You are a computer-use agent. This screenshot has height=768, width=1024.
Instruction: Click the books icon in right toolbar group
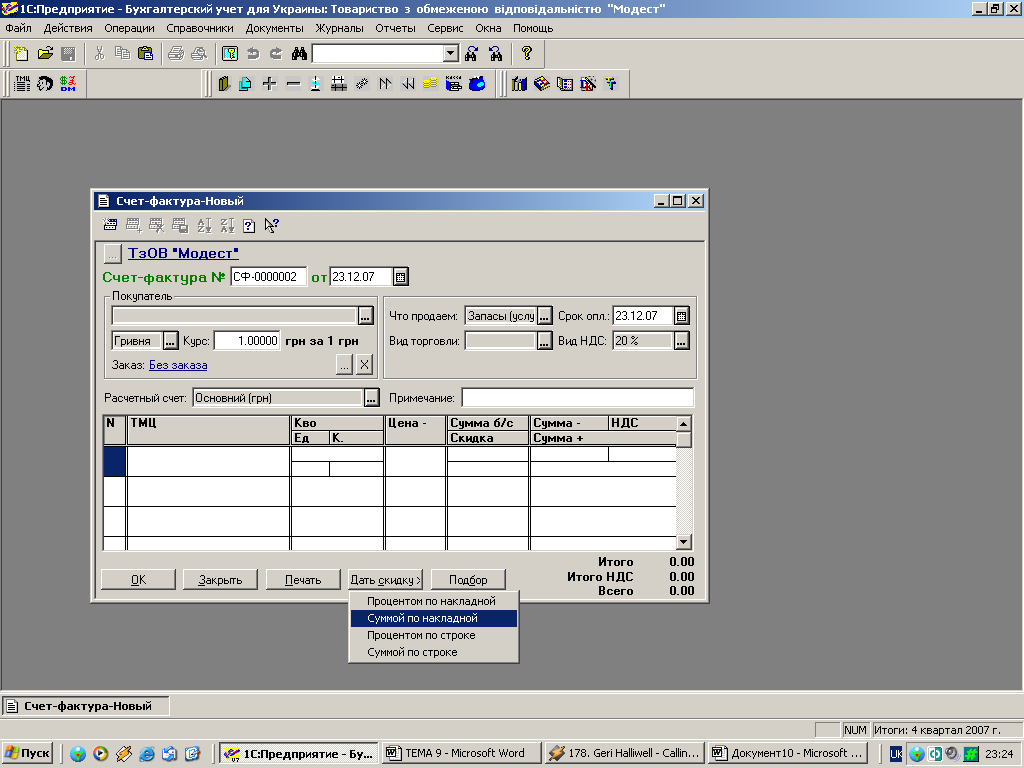click(519, 84)
